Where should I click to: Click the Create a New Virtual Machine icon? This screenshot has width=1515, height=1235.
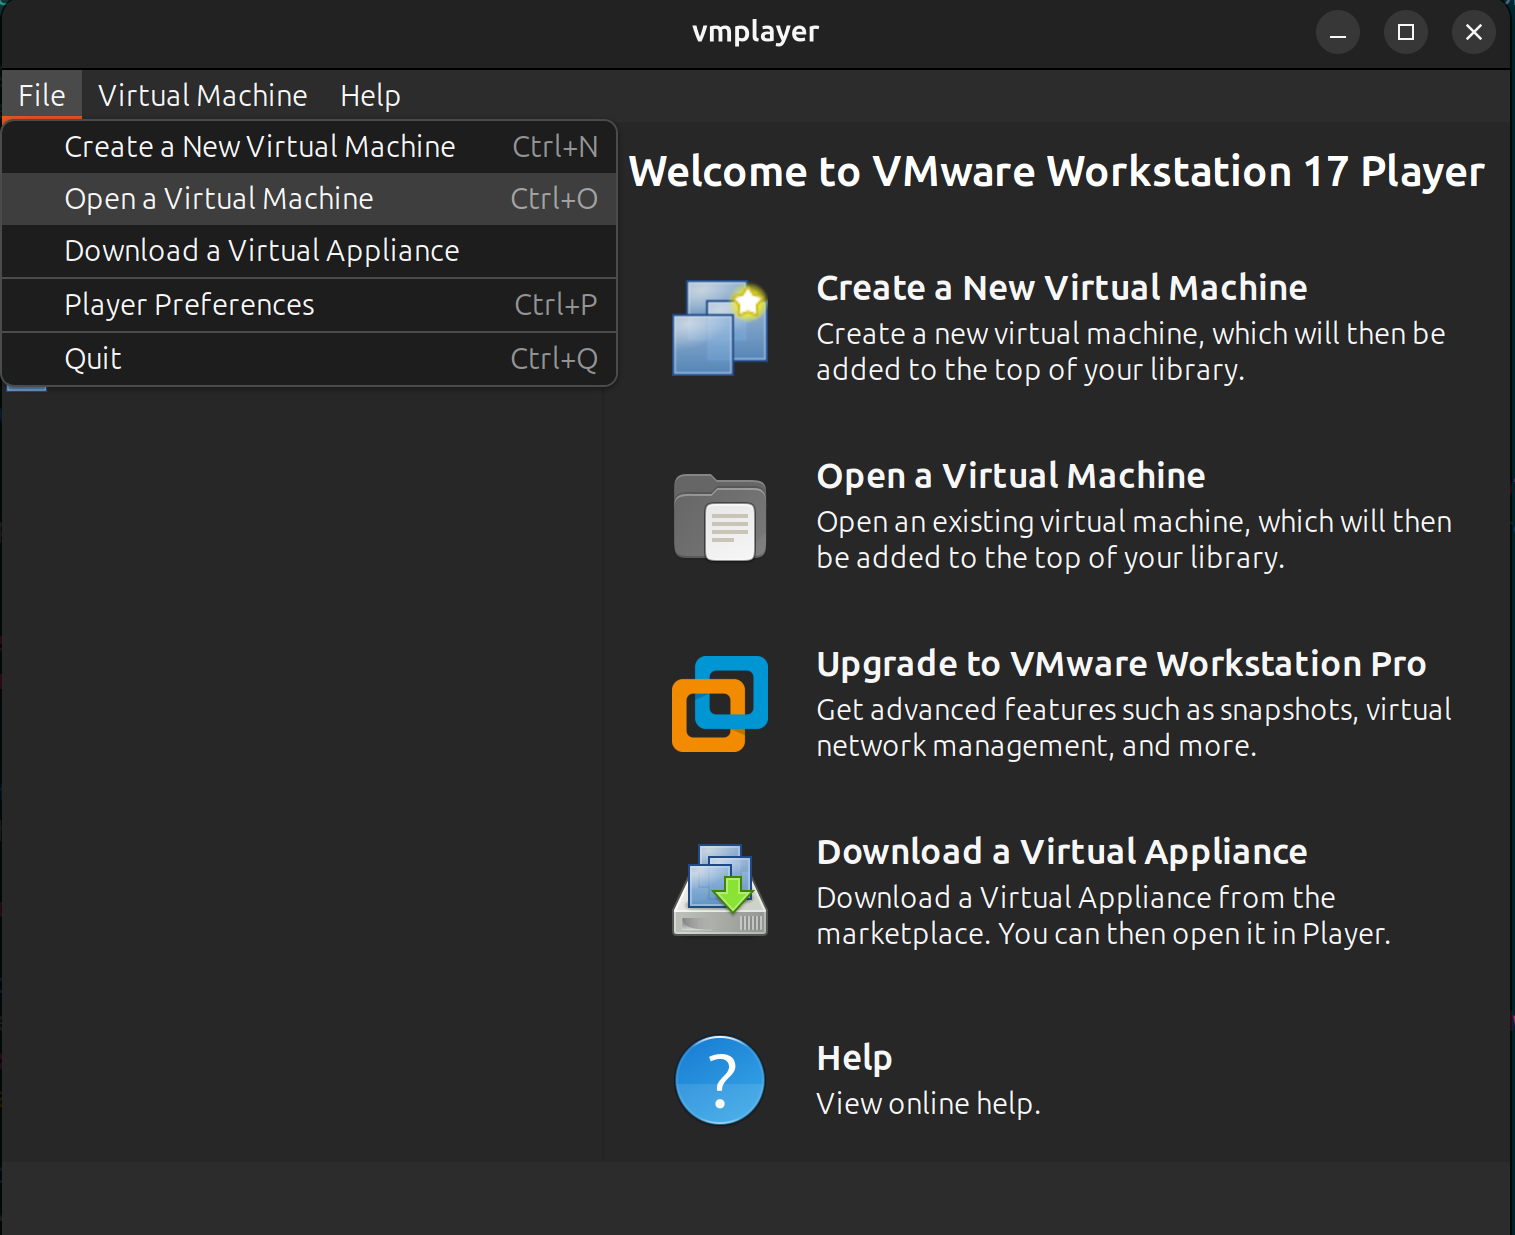click(x=720, y=328)
